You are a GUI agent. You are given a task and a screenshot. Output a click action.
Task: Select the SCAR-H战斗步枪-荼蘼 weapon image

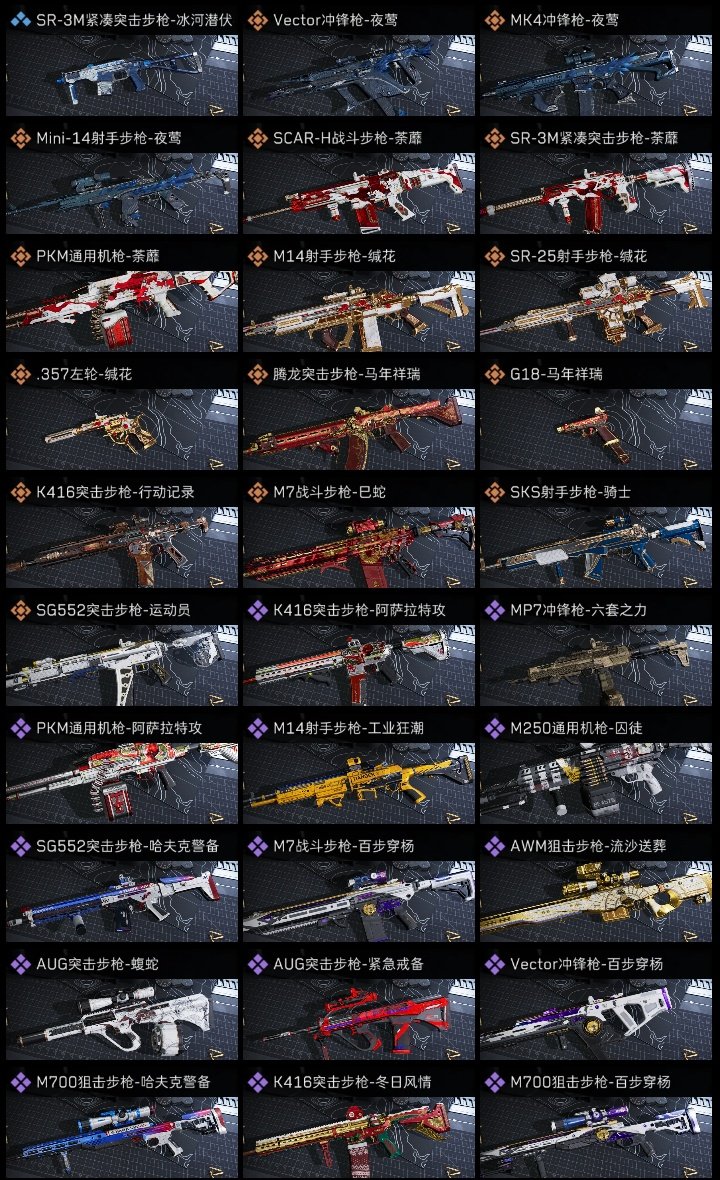[359, 193]
